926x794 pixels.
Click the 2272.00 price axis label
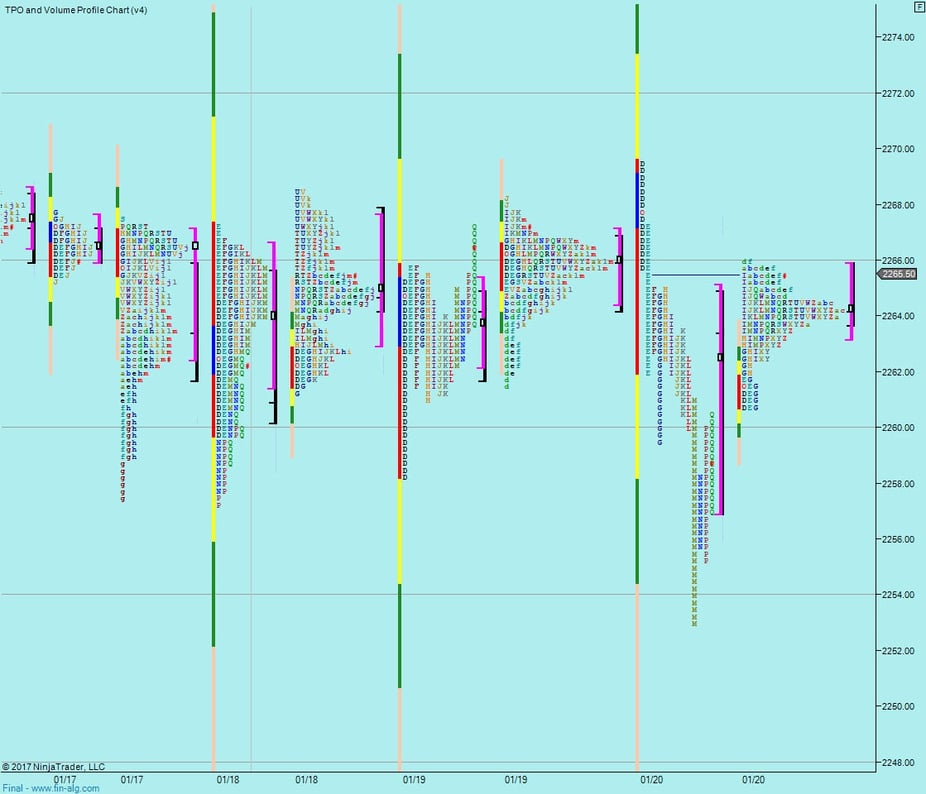[898, 93]
